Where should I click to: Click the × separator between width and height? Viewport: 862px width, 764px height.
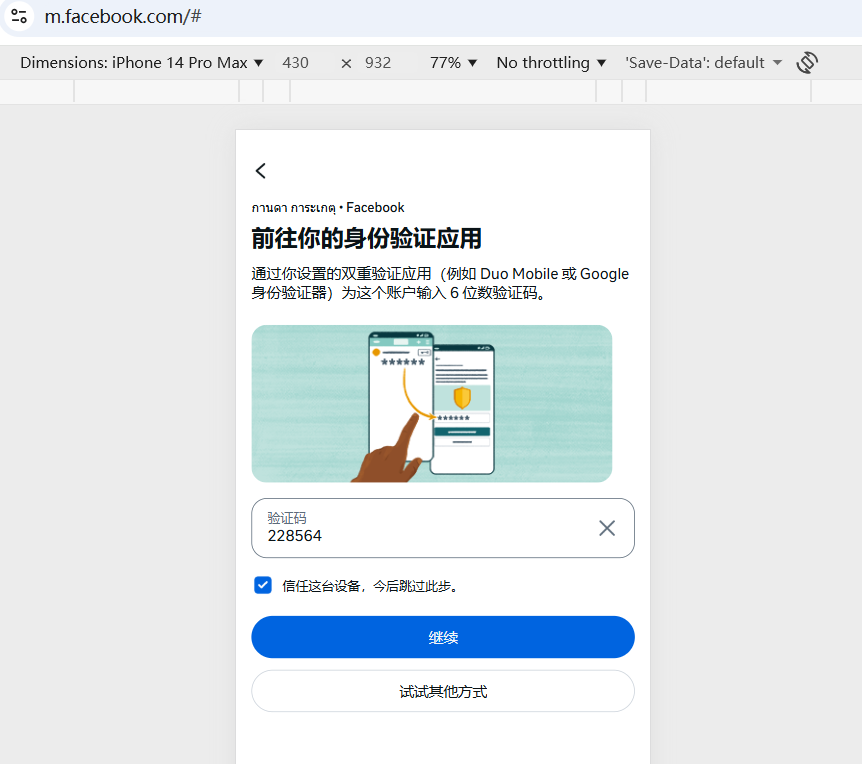coord(346,63)
